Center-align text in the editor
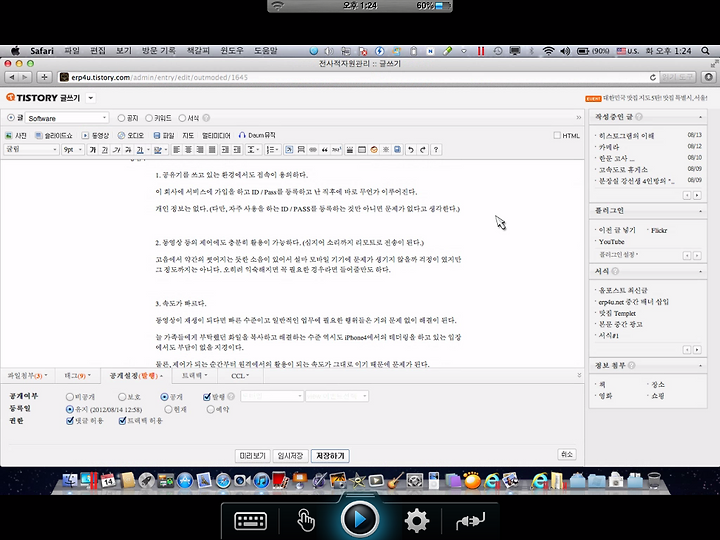 click(x=188, y=150)
